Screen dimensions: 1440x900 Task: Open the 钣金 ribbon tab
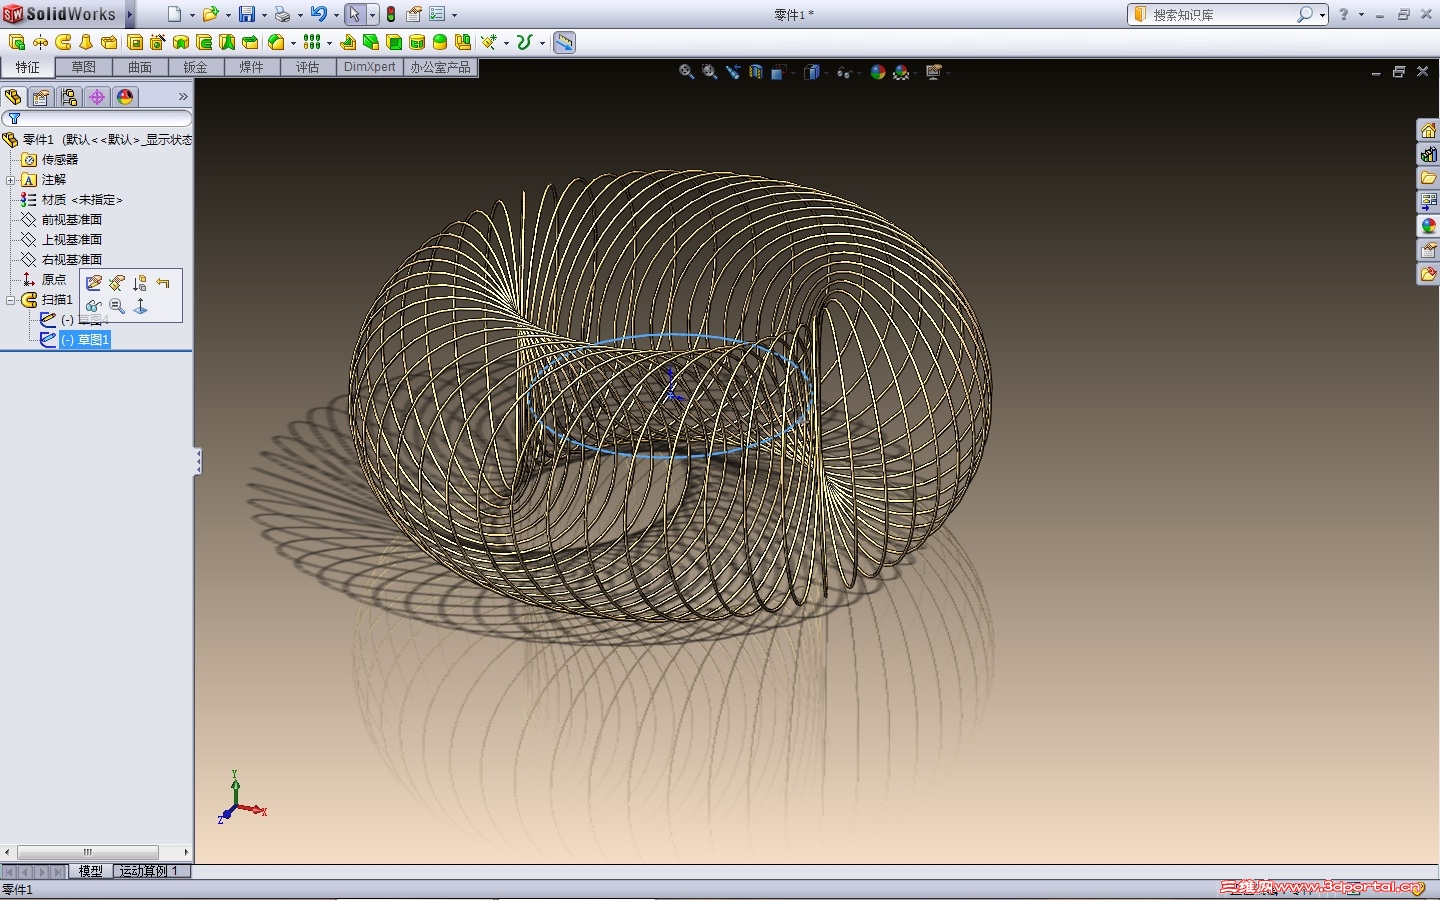click(x=195, y=67)
